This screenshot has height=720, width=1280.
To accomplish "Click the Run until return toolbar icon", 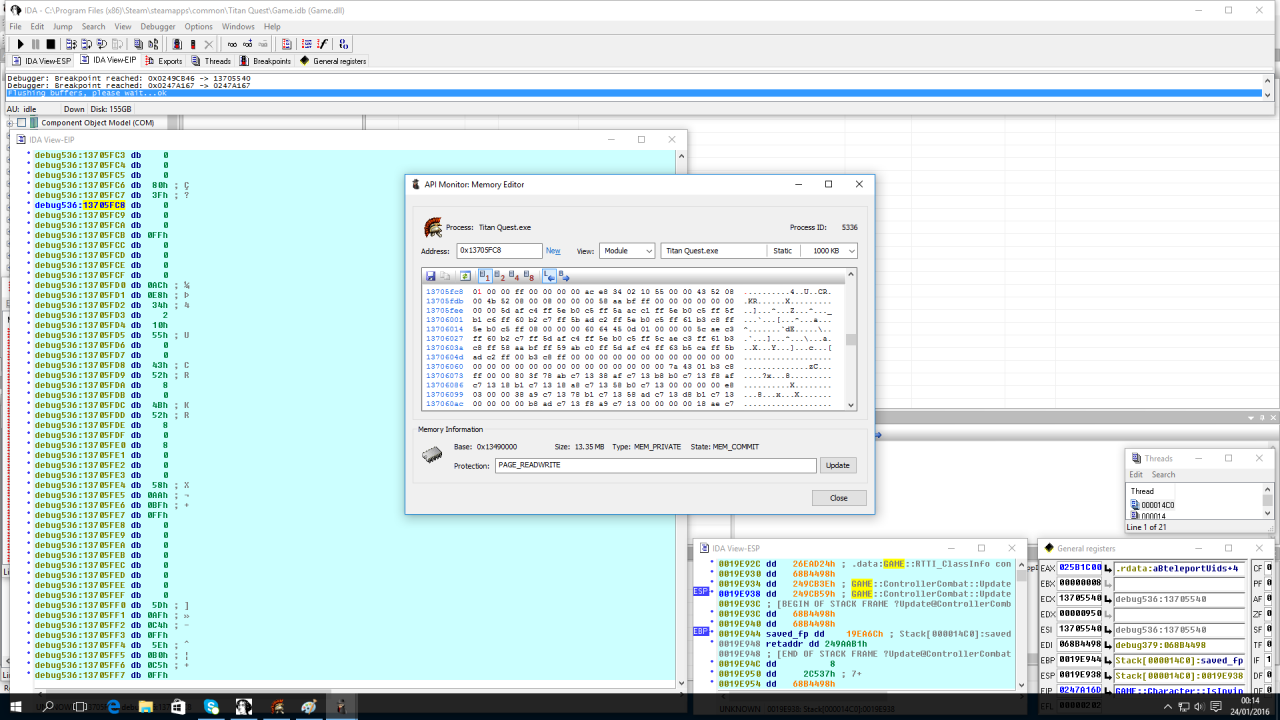I will (x=101, y=44).
